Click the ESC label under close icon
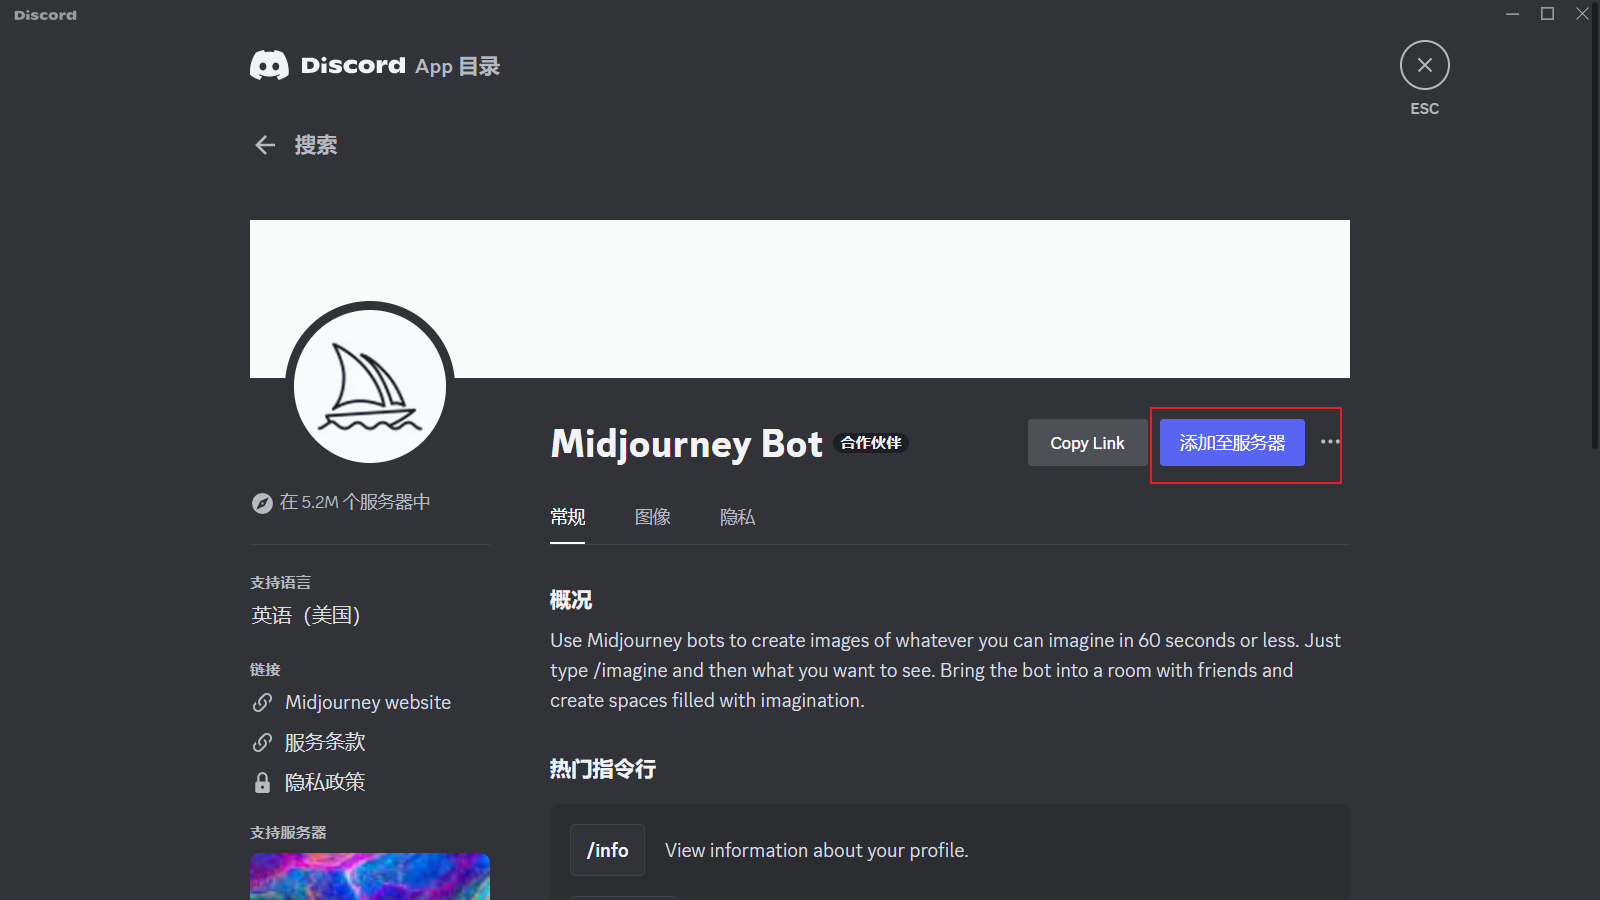The height and width of the screenshot is (900, 1600). 1425,108
